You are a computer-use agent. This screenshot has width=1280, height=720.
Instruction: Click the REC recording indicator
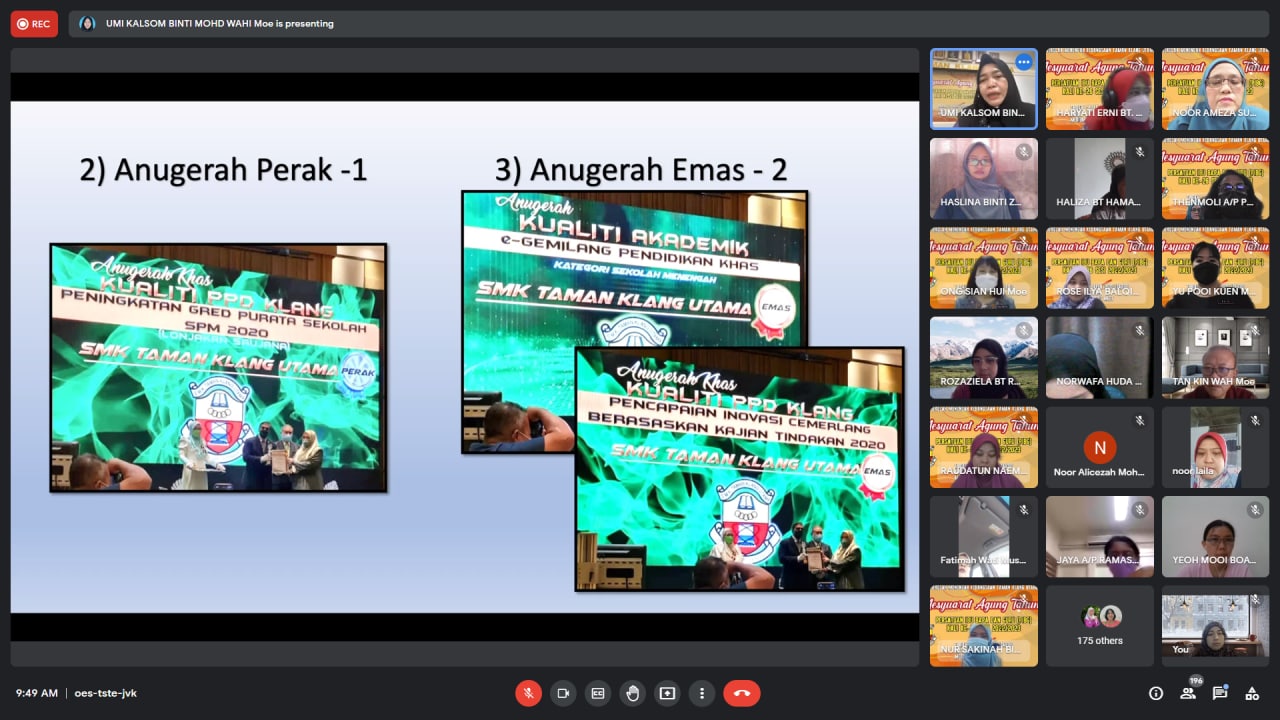pos(34,24)
